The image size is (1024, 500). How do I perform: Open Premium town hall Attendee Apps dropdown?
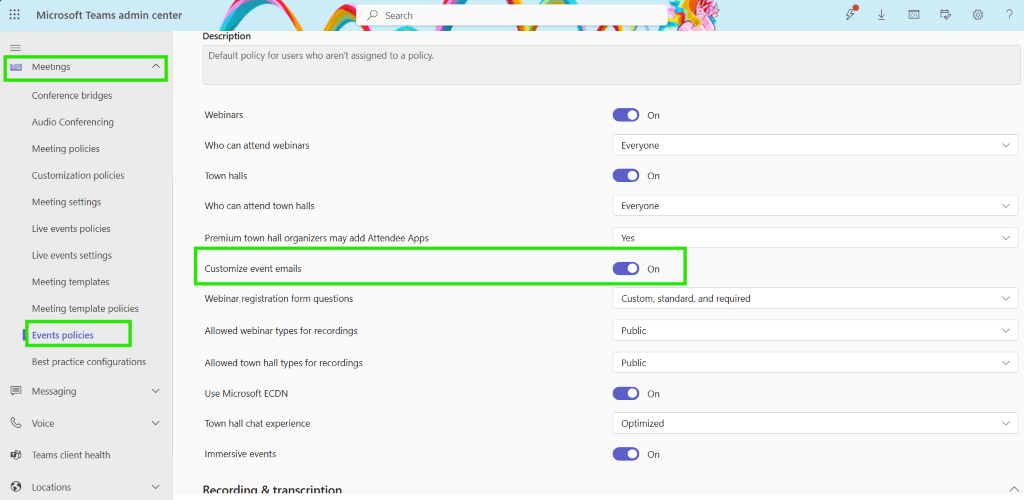click(x=815, y=238)
